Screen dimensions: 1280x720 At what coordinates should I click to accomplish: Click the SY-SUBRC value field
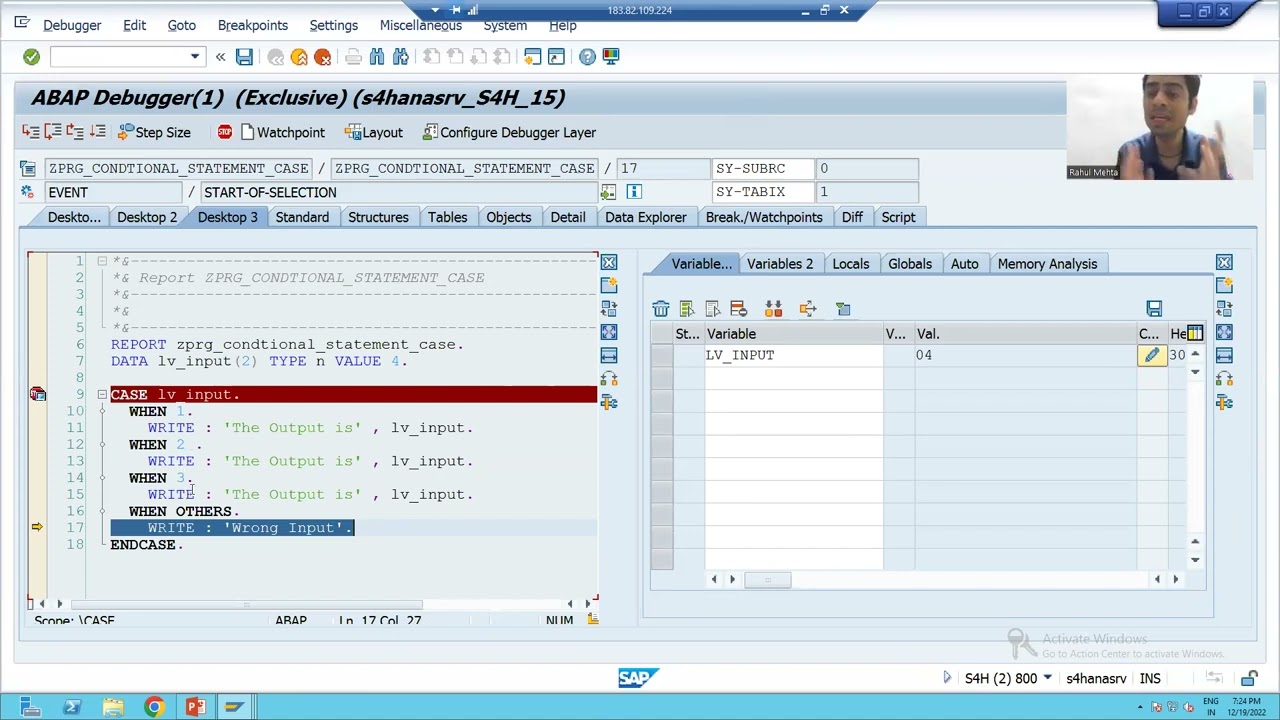pos(867,168)
